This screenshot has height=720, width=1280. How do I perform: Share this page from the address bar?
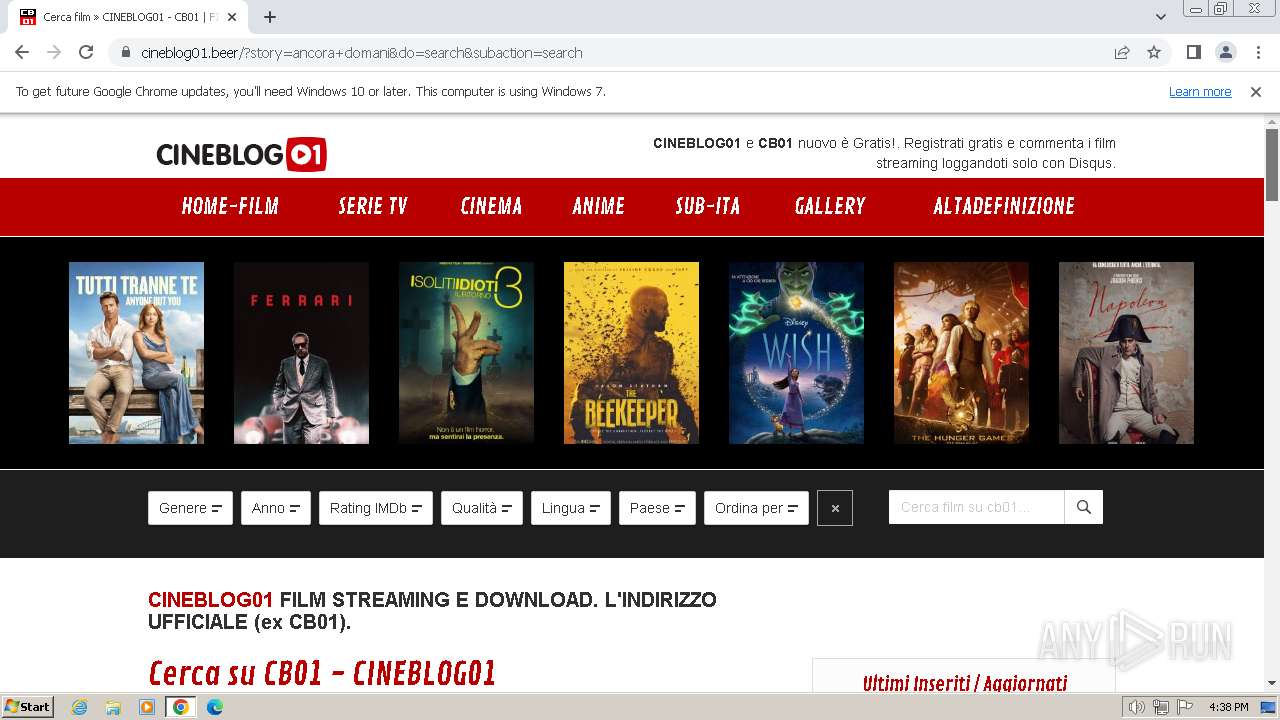(x=1122, y=52)
